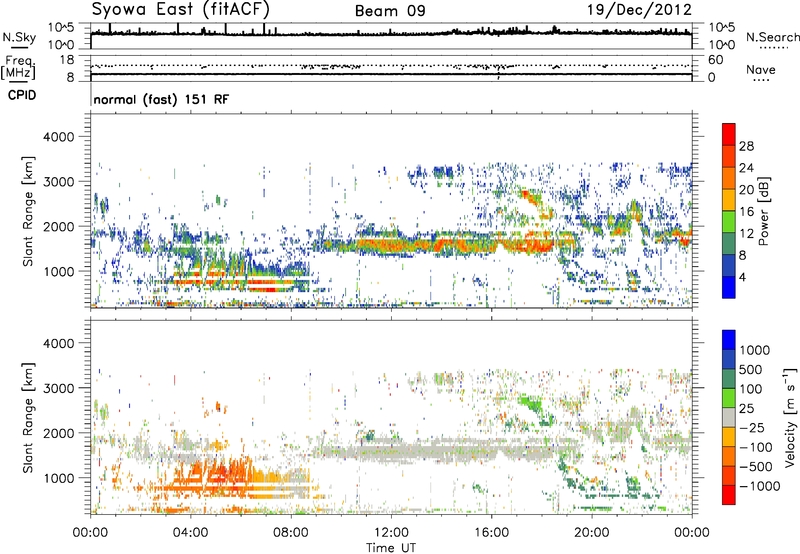The width and height of the screenshot is (800, 554).
Task: Click the '12' label on Power color bar
Action: [x=746, y=234]
